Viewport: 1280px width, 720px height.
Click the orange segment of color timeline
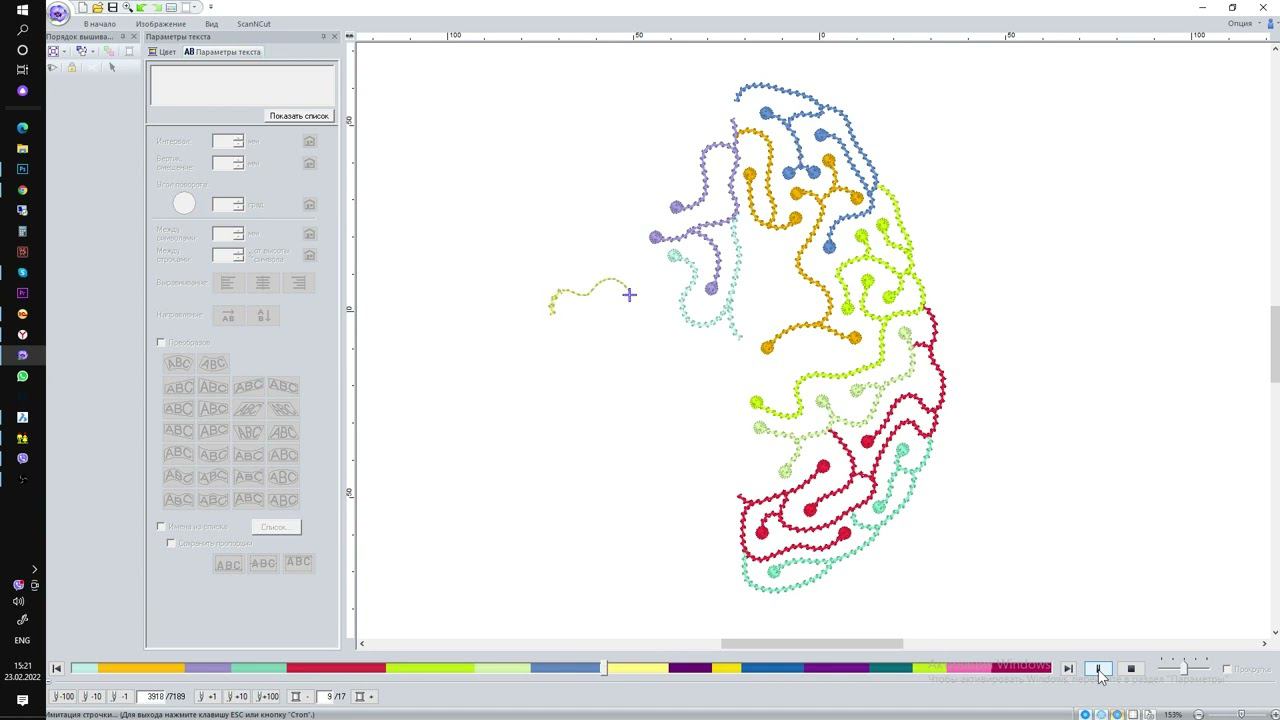tap(141, 668)
